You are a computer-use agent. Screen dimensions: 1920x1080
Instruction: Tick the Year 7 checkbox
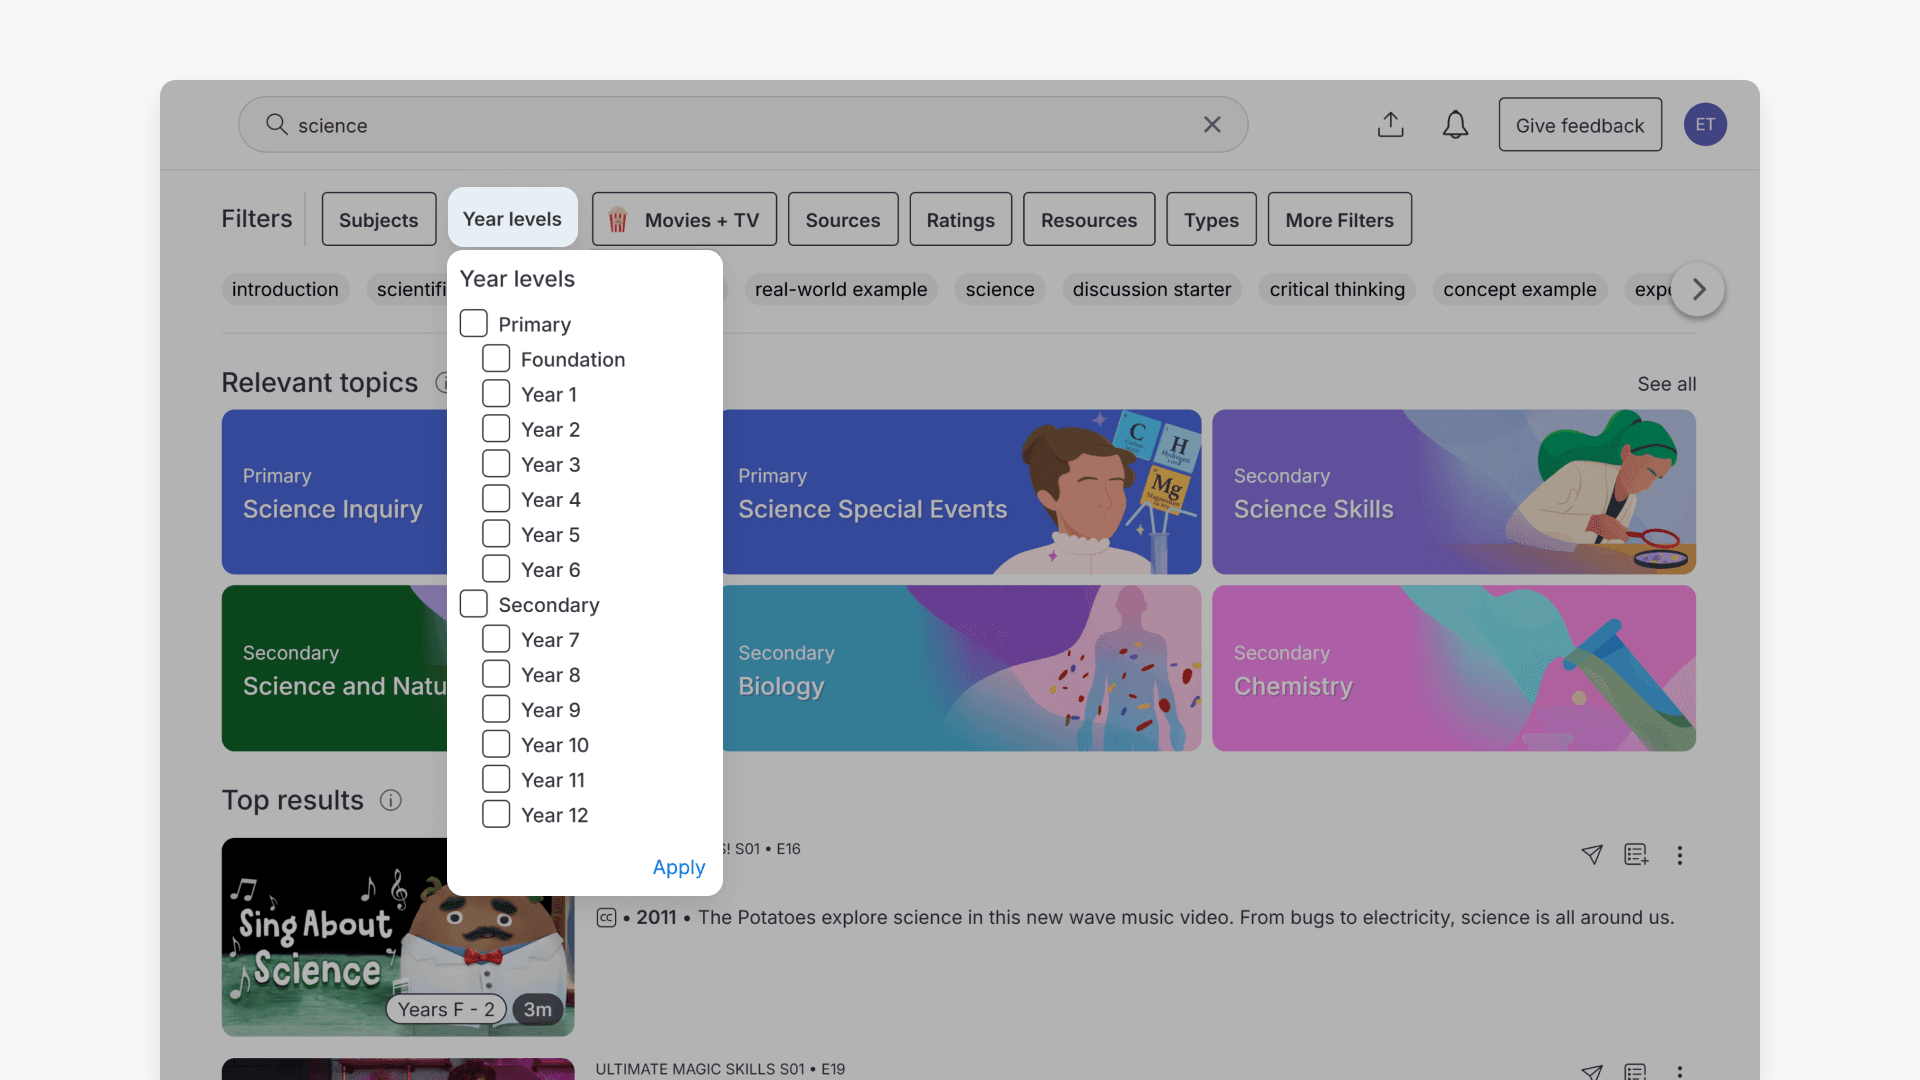point(496,640)
